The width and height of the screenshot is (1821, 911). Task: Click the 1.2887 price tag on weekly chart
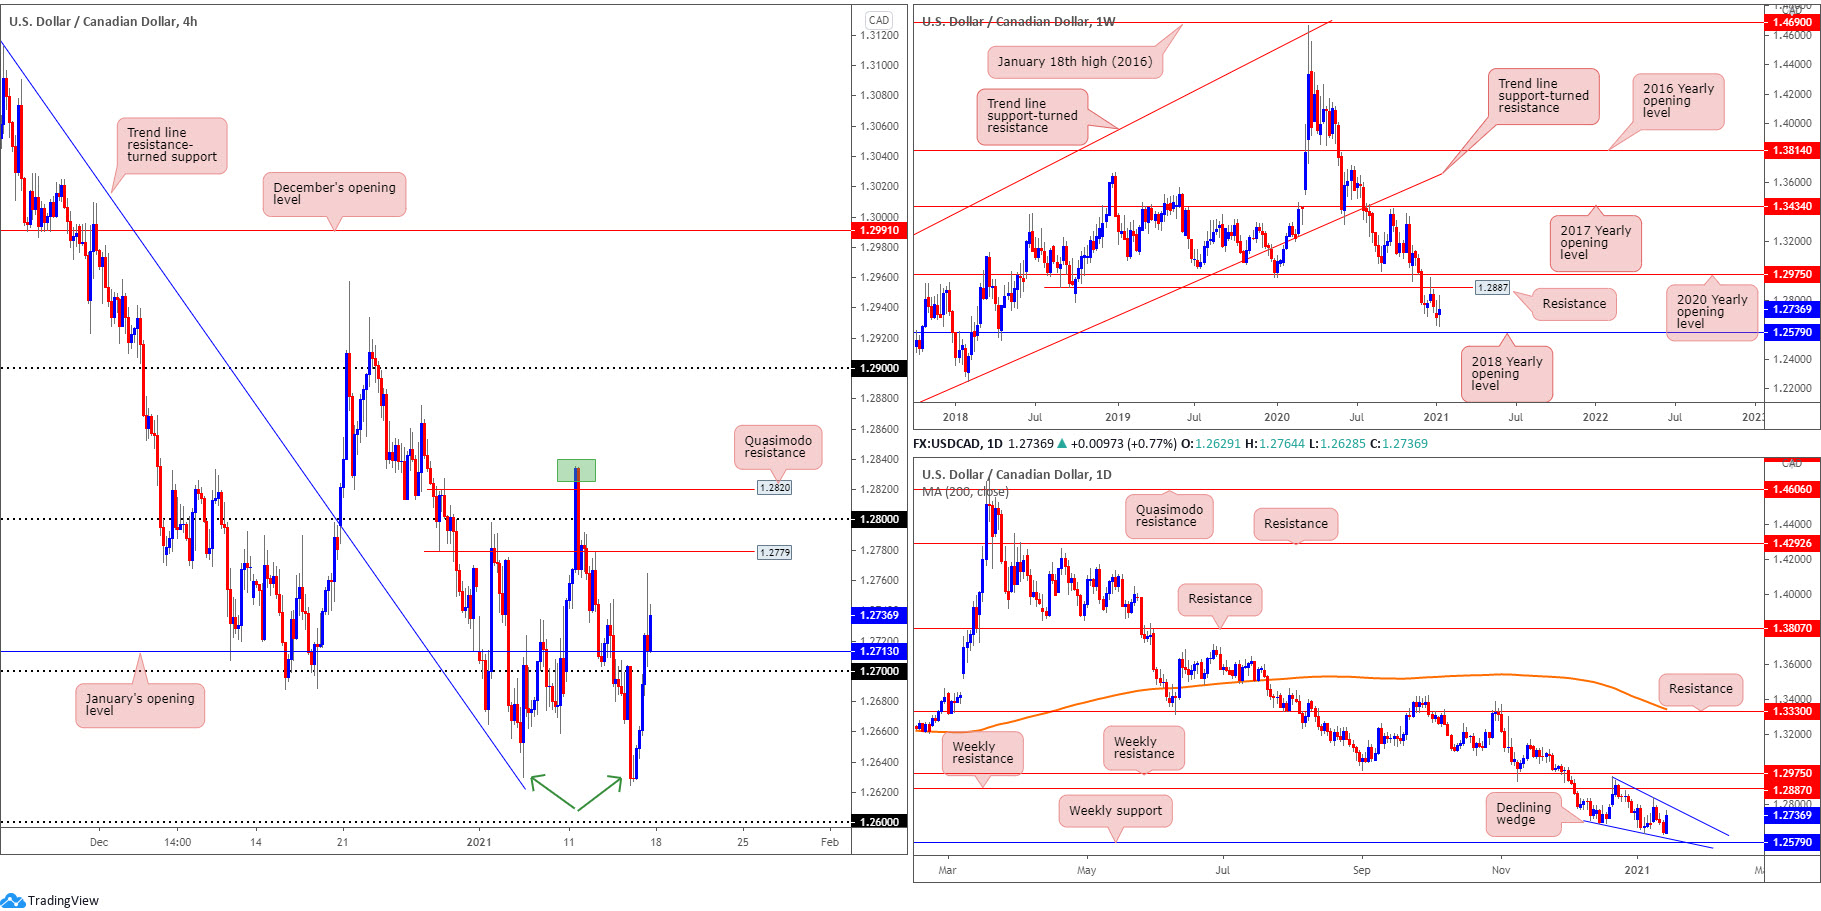1492,287
